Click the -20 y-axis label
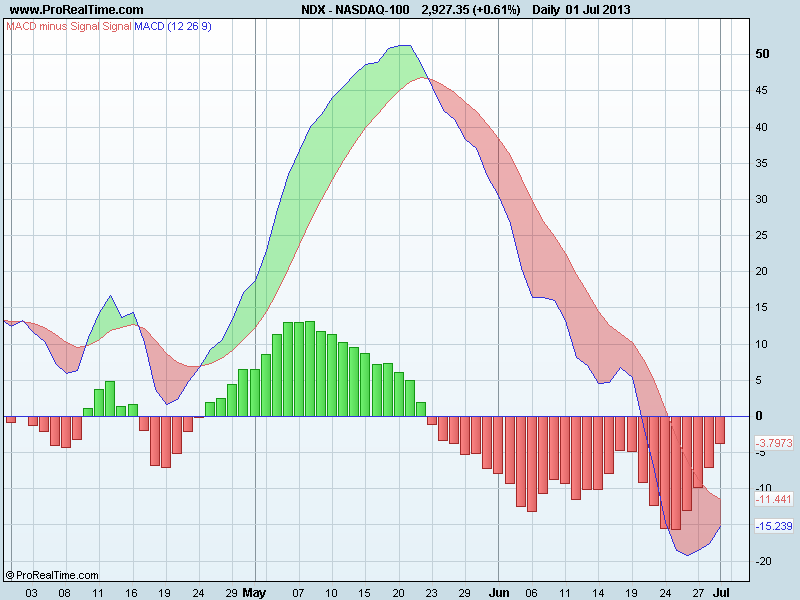This screenshot has height=600, width=800. (x=763, y=561)
